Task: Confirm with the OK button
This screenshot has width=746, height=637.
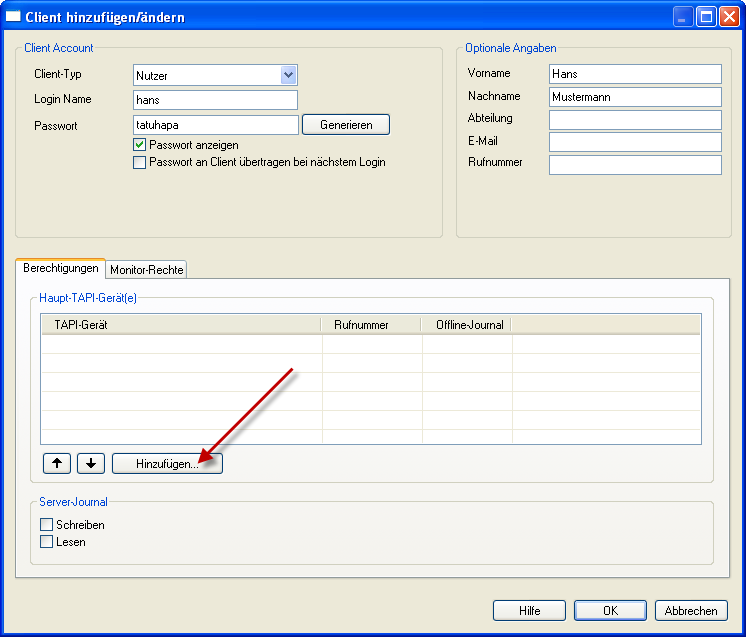Action: (x=610, y=611)
